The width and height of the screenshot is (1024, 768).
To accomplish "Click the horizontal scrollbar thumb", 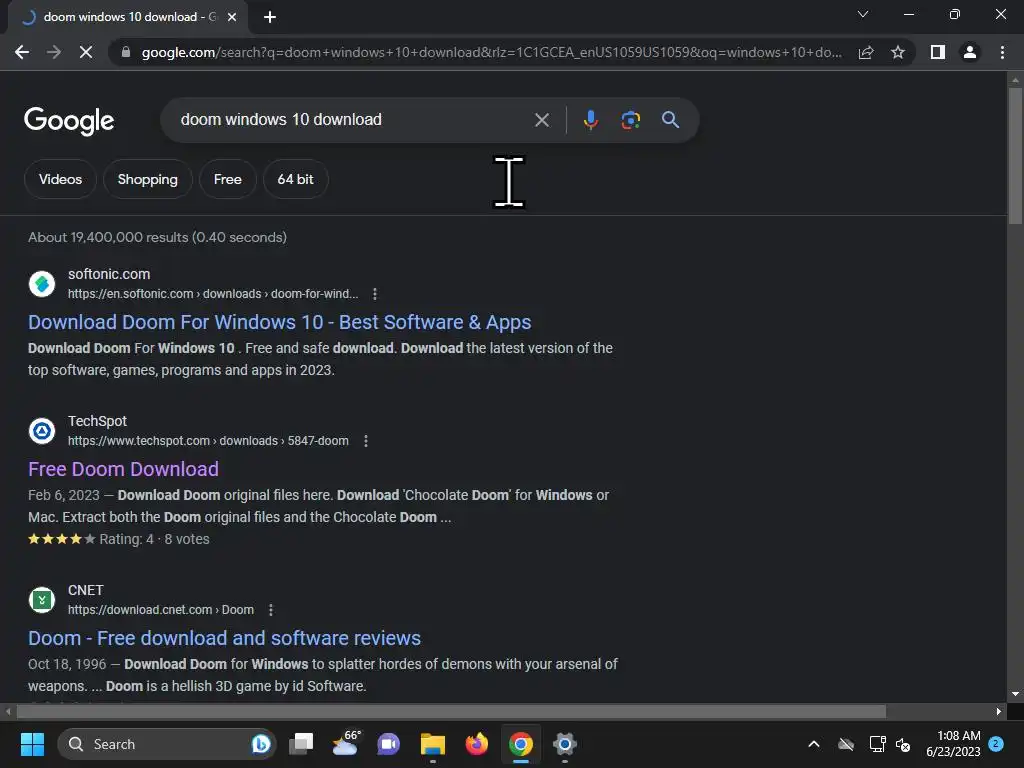I will point(451,711).
